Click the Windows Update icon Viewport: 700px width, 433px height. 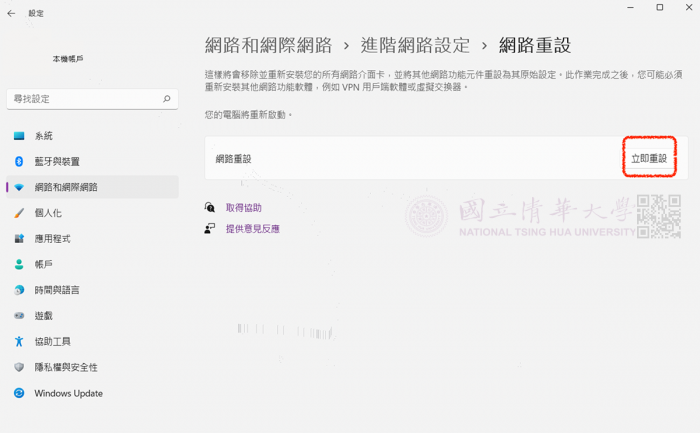(x=18, y=393)
